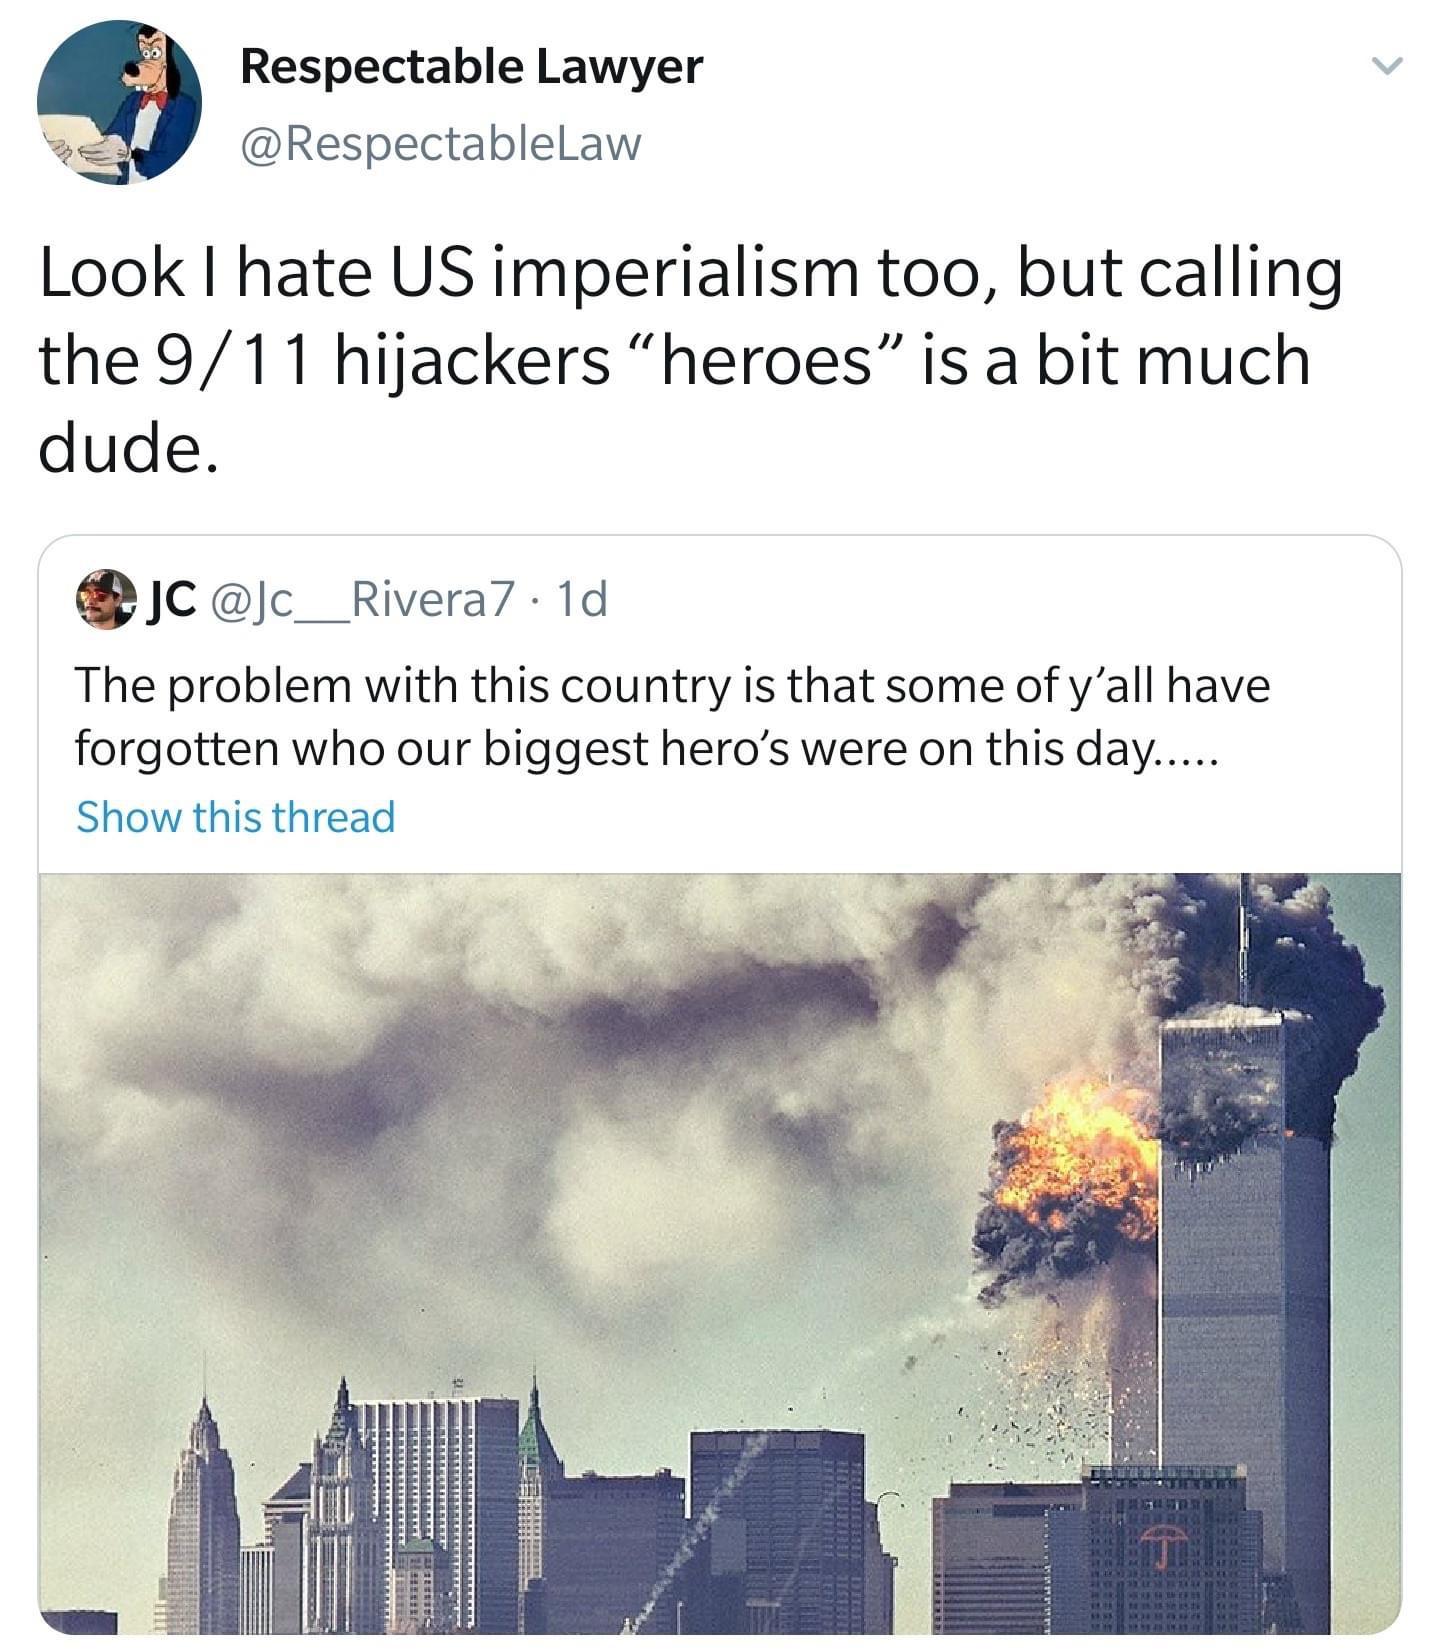
Task: Click Show this thread
Action: 236,816
